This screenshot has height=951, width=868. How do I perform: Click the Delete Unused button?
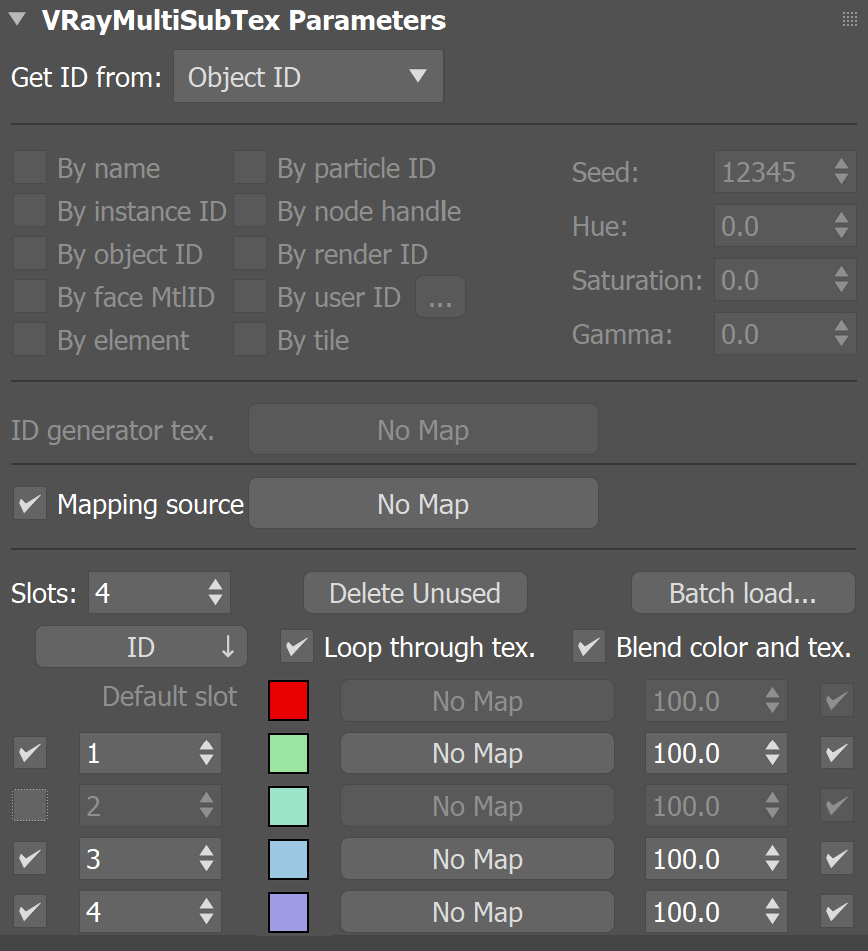coord(415,593)
